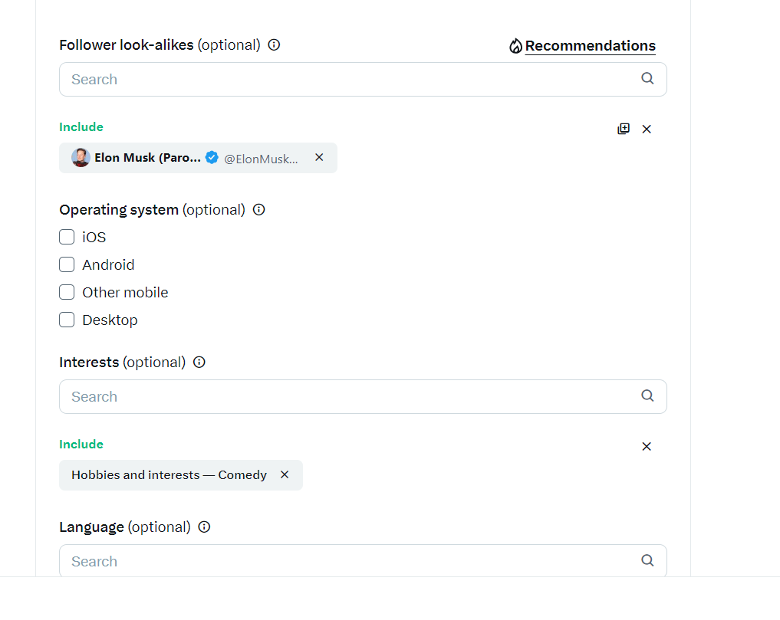Click search magnifier in Language field
Viewport: 780px width, 620px height.
647,561
